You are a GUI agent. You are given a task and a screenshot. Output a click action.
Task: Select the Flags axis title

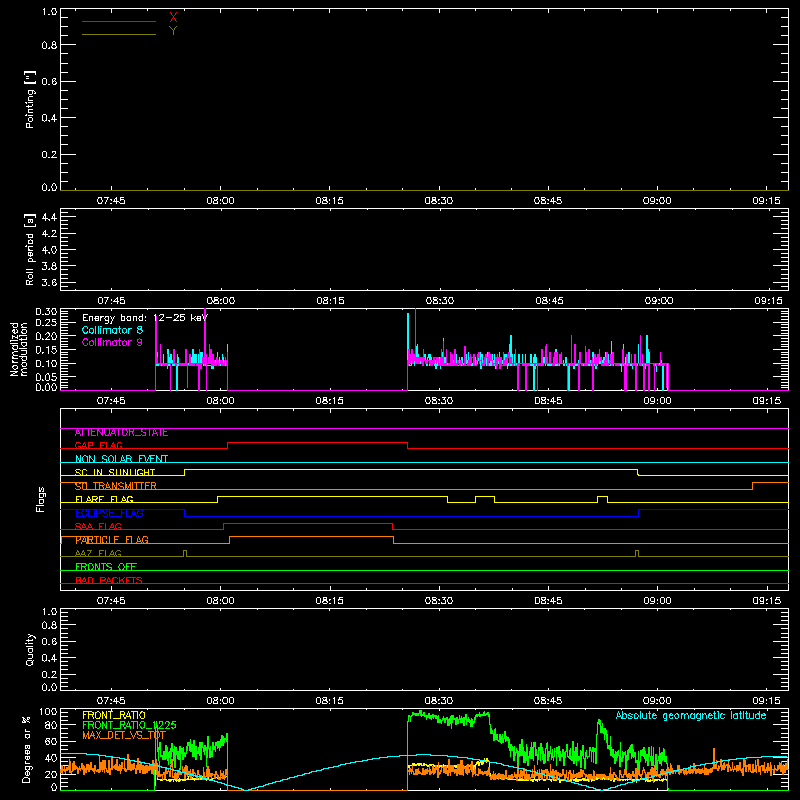[41, 499]
